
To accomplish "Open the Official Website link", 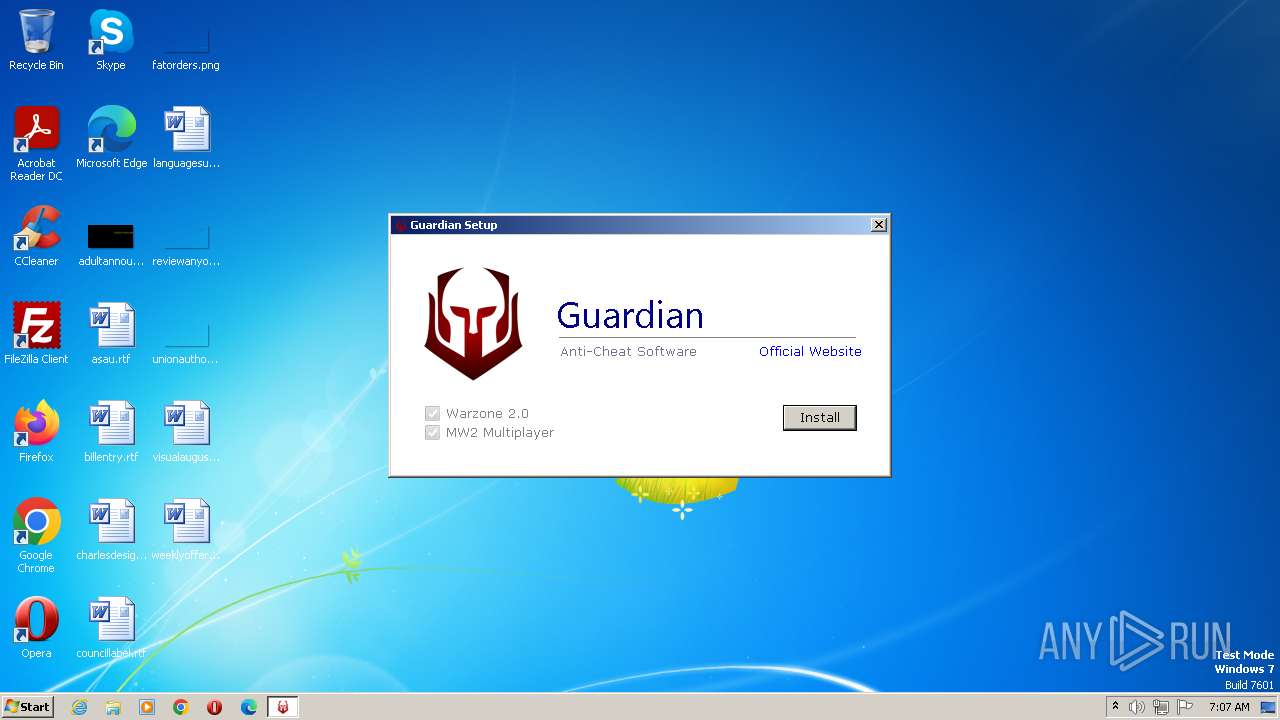I will click(810, 351).
